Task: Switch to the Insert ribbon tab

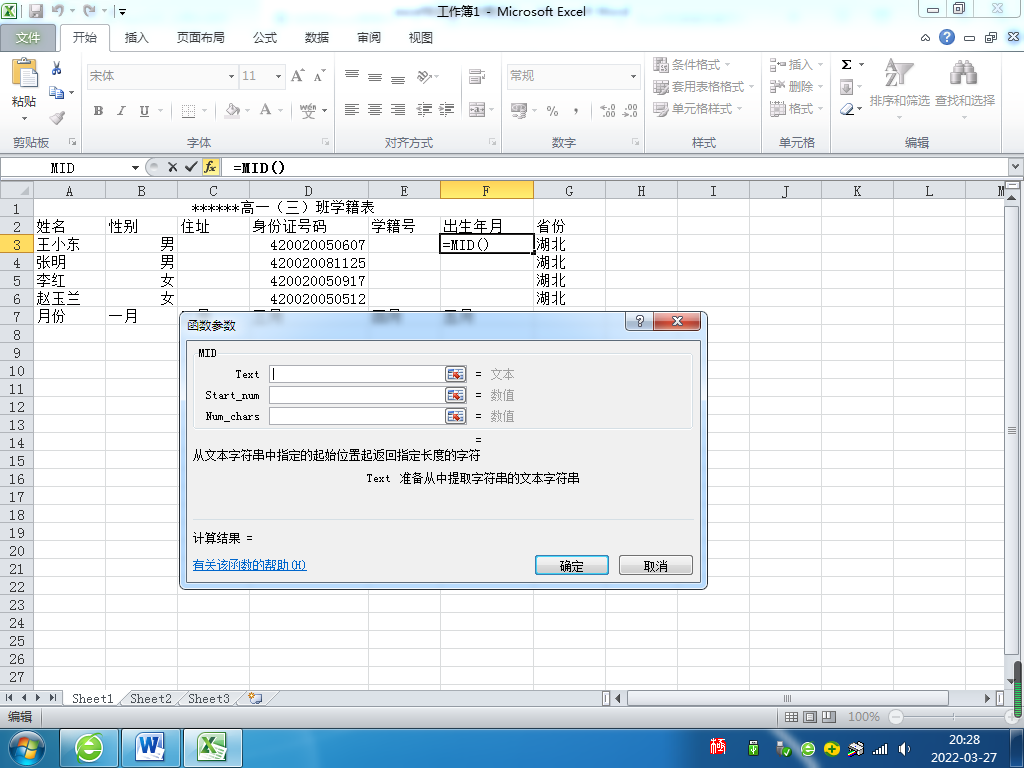Action: [136, 37]
